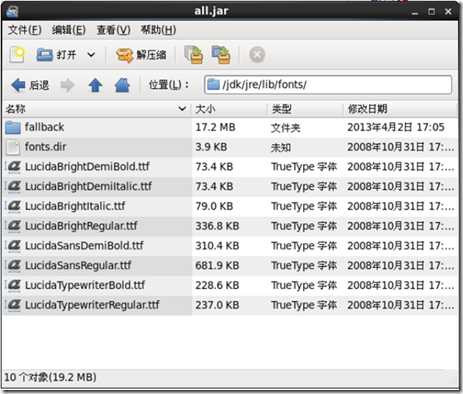Click the LucidaBrightDemiItalic.ttf file name
This screenshot has width=463, height=394.
click(88, 186)
